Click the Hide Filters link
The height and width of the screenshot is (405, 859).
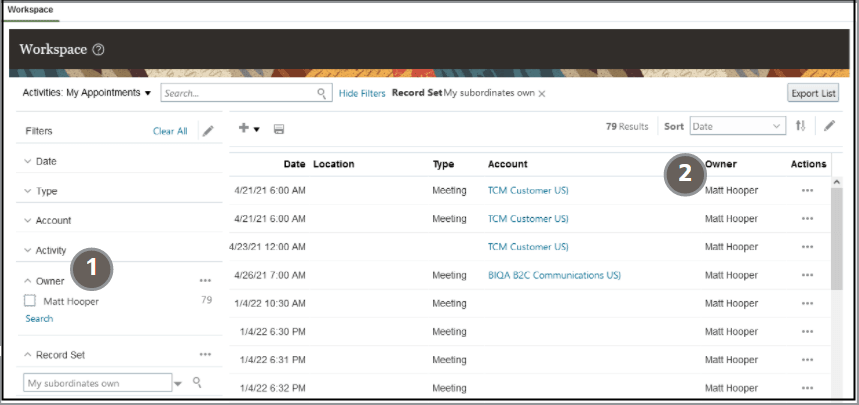point(362,94)
